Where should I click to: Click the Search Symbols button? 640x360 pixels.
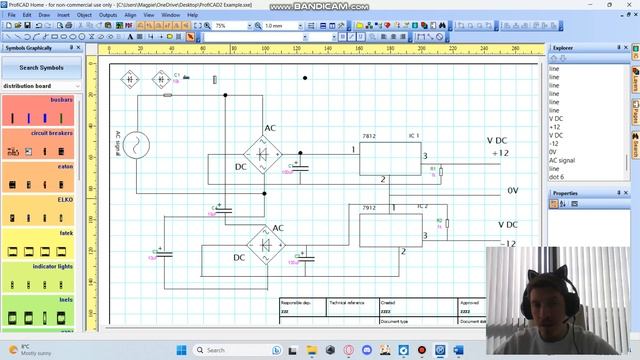[x=41, y=68]
